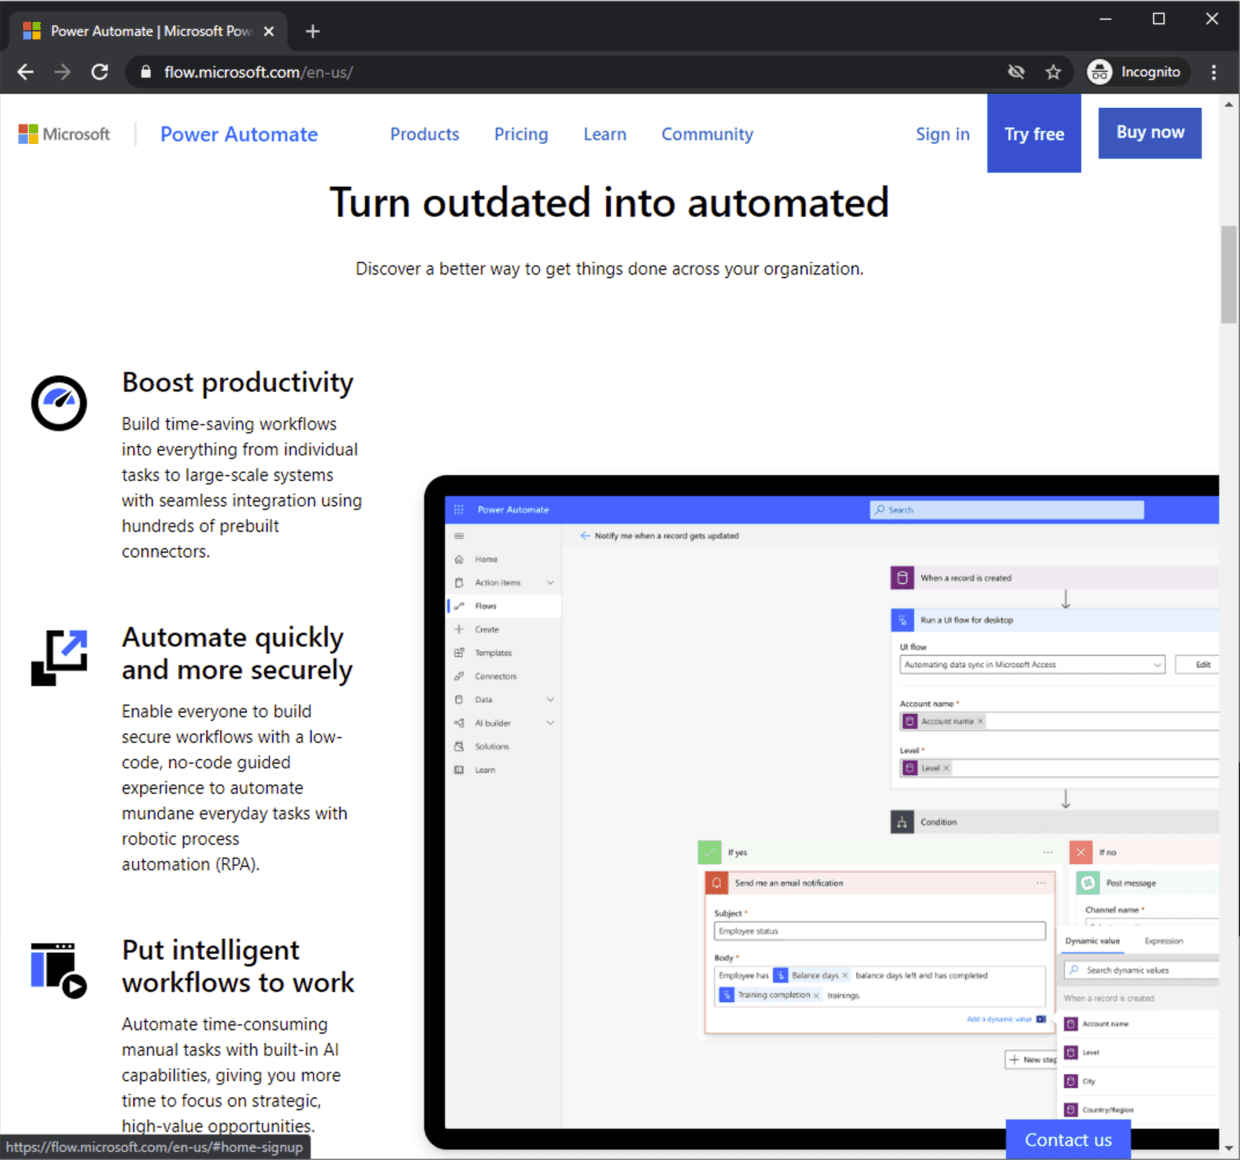1240x1160 pixels.
Task: Go back with the browser back arrow
Action: [x=26, y=72]
